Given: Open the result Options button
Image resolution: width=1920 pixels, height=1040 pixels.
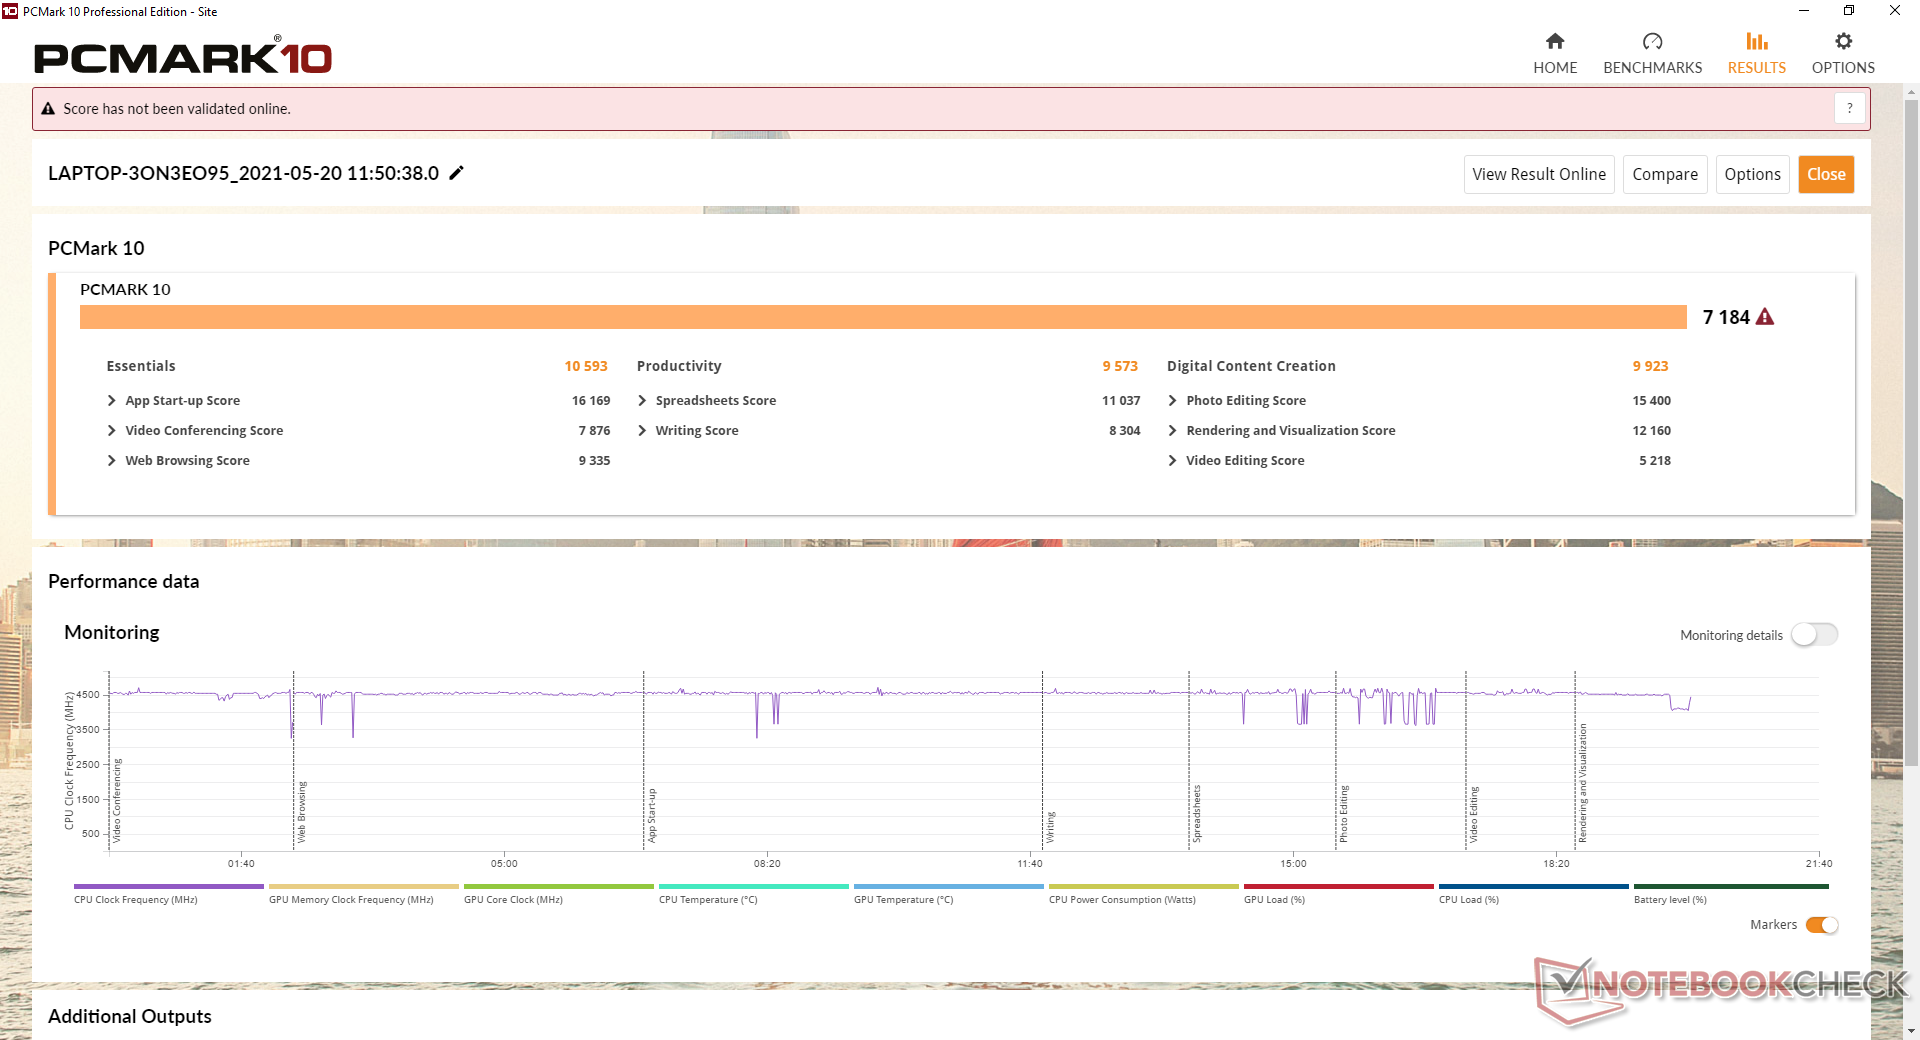Looking at the screenshot, I should point(1752,174).
